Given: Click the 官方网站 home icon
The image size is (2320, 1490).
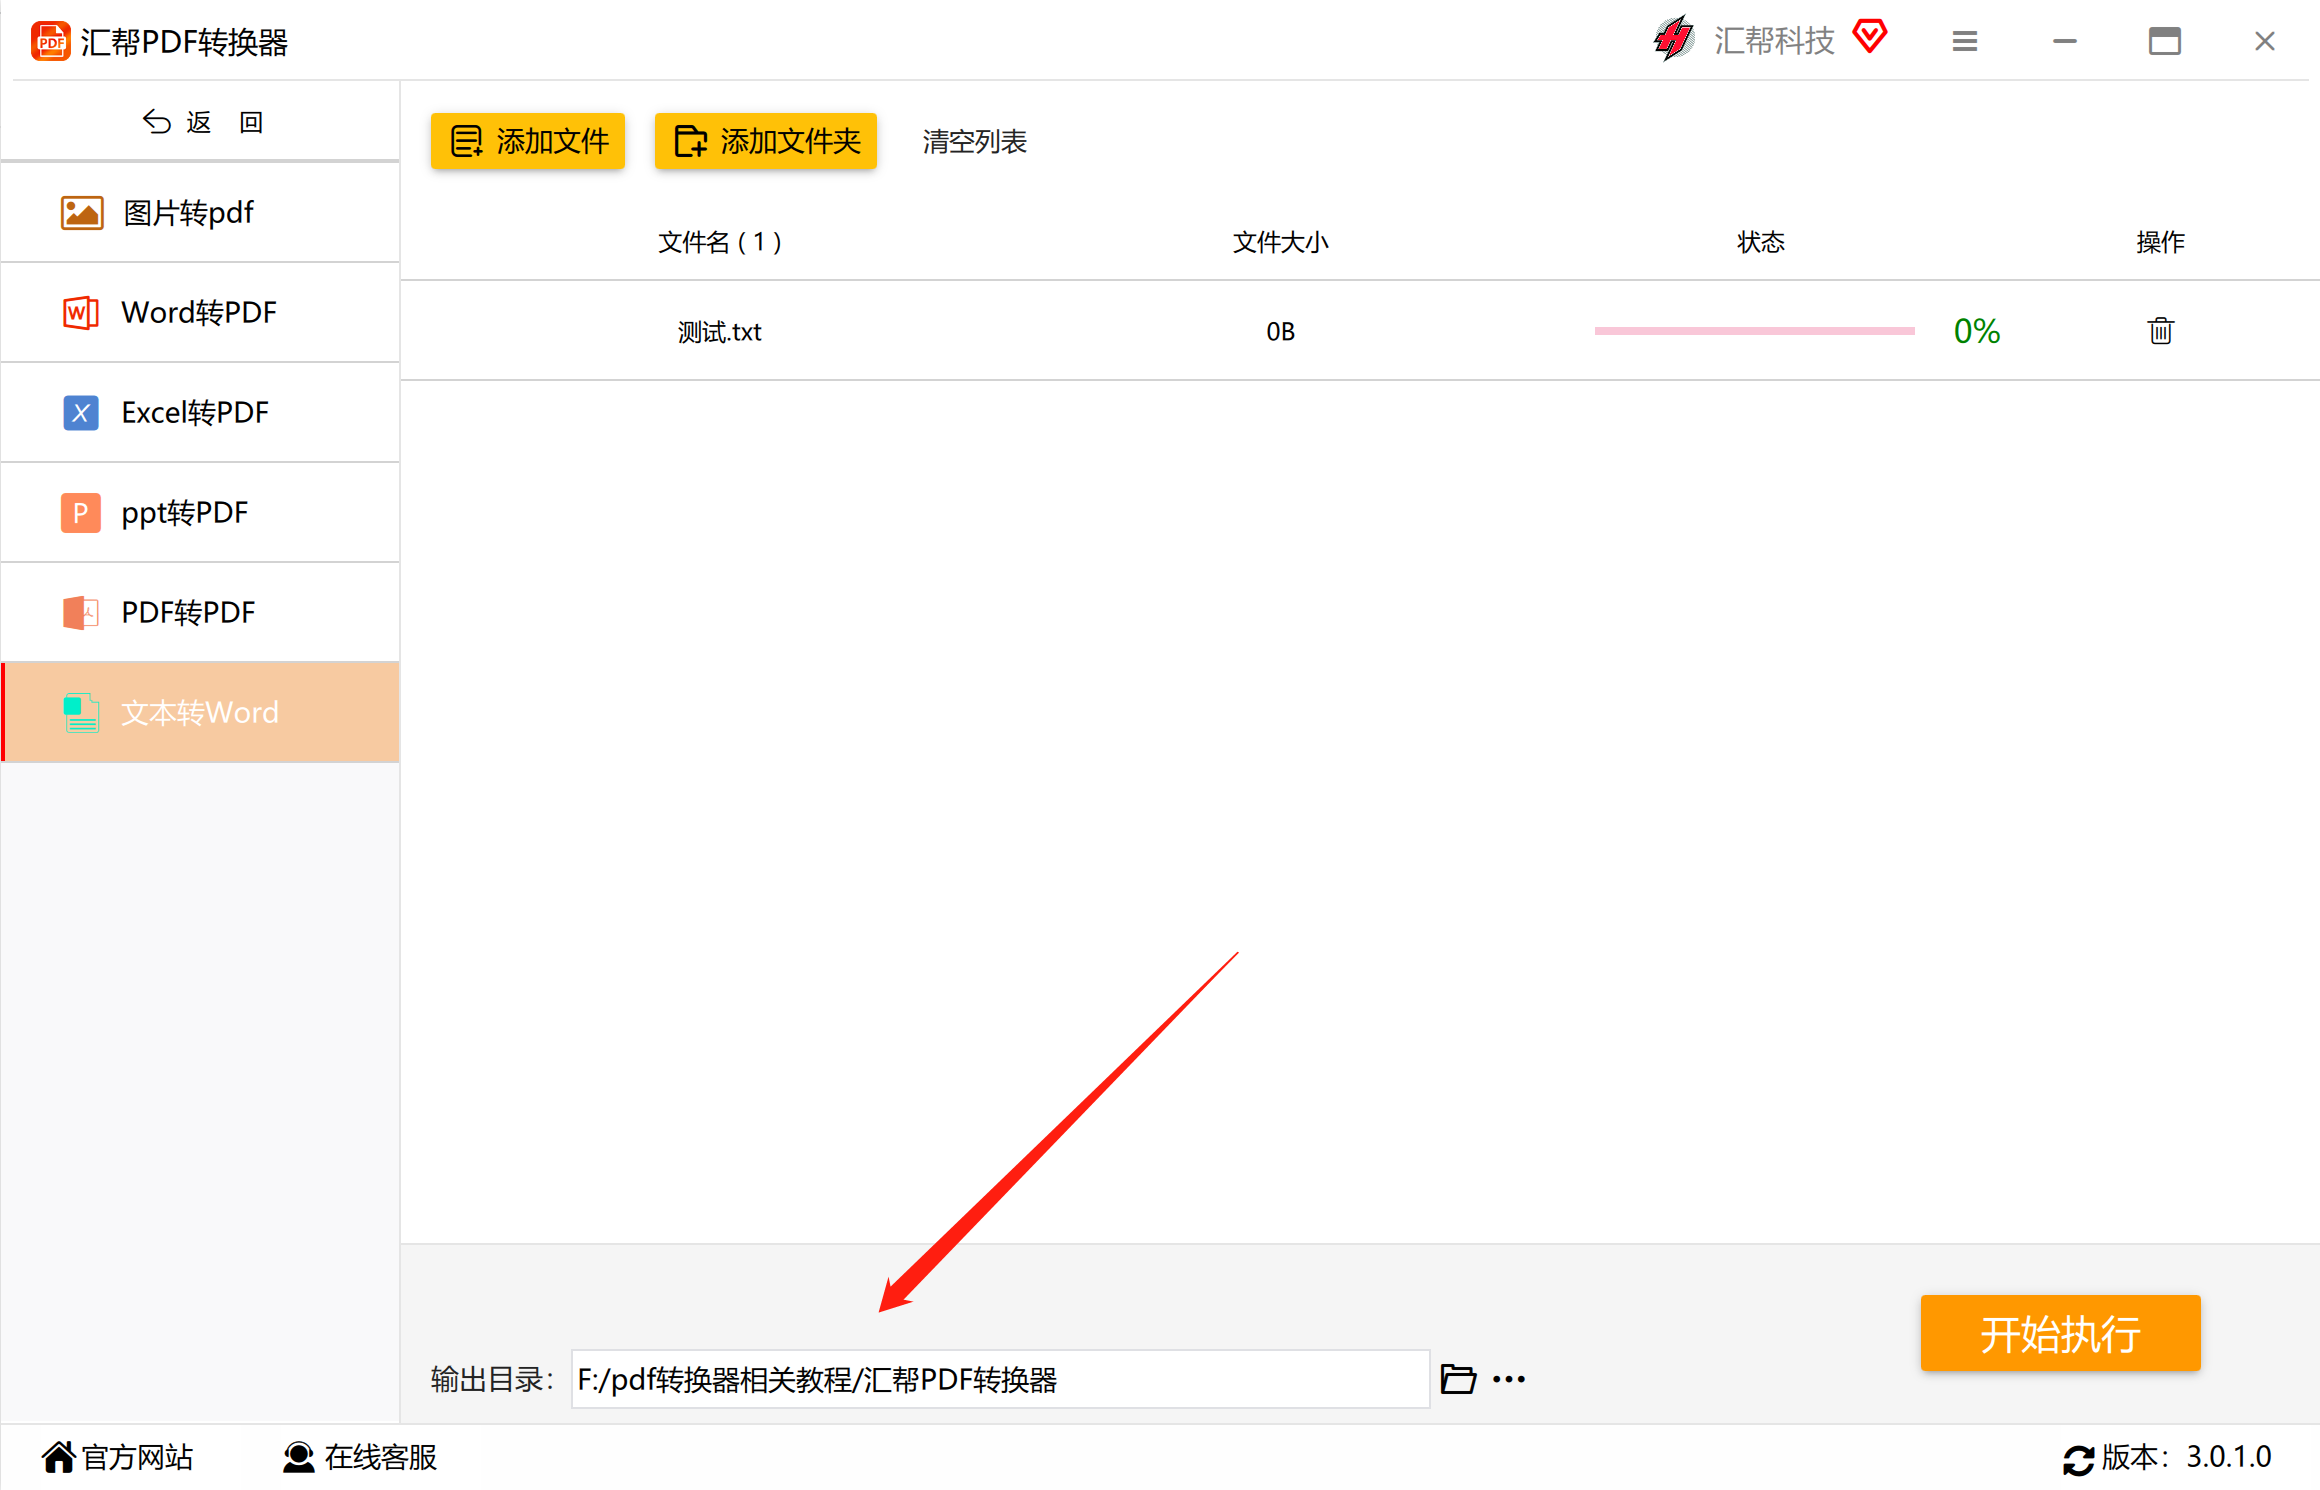Looking at the screenshot, I should 59,1457.
